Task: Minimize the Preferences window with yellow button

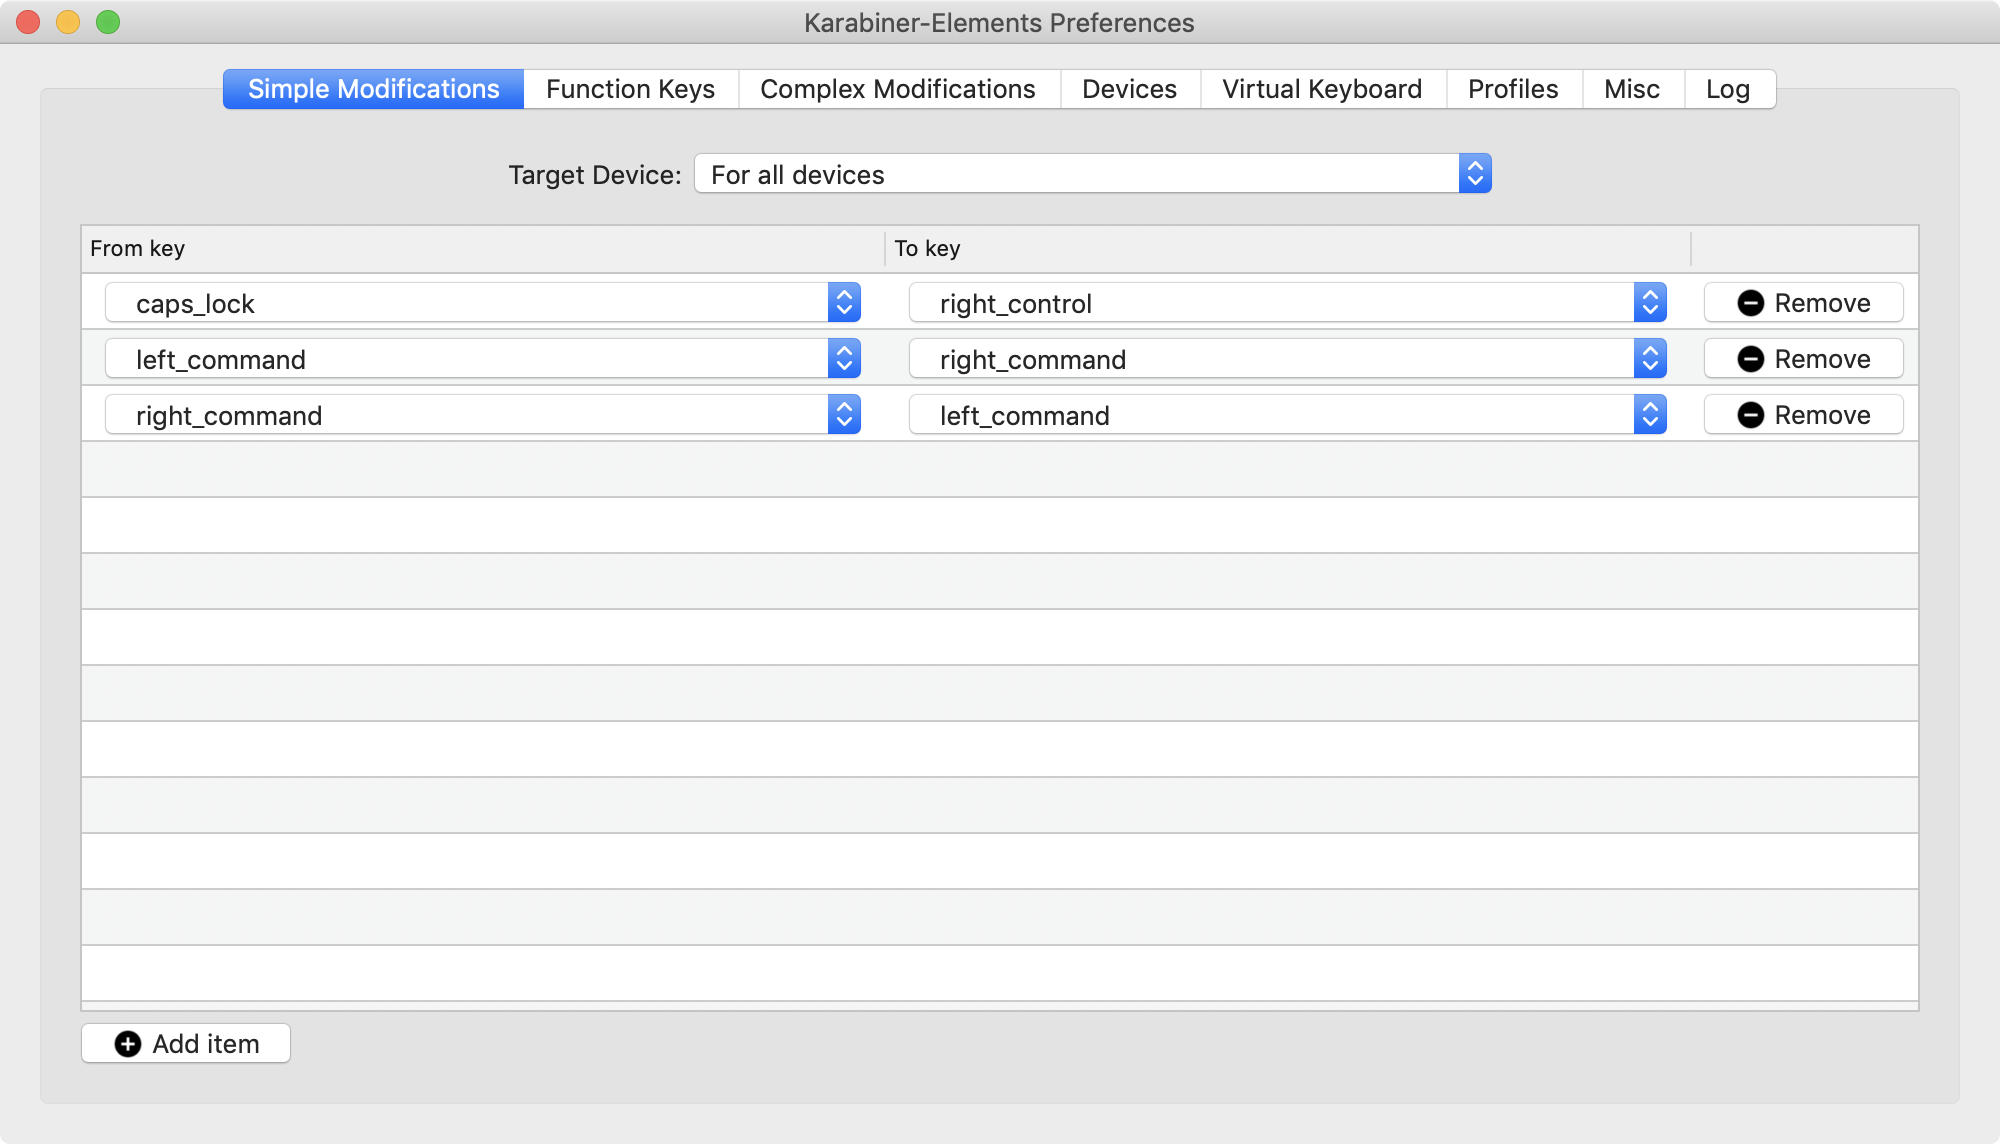Action: pyautogui.click(x=68, y=22)
